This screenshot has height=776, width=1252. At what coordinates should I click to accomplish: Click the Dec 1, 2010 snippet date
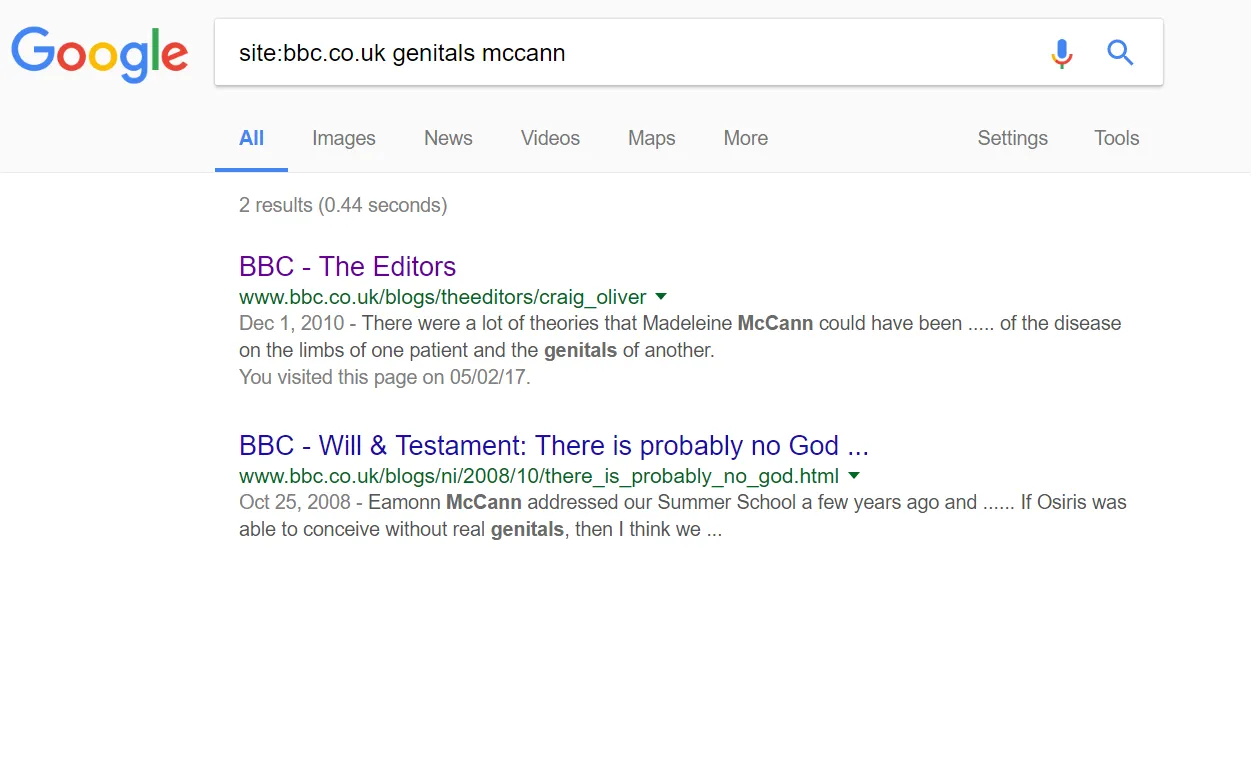(291, 323)
